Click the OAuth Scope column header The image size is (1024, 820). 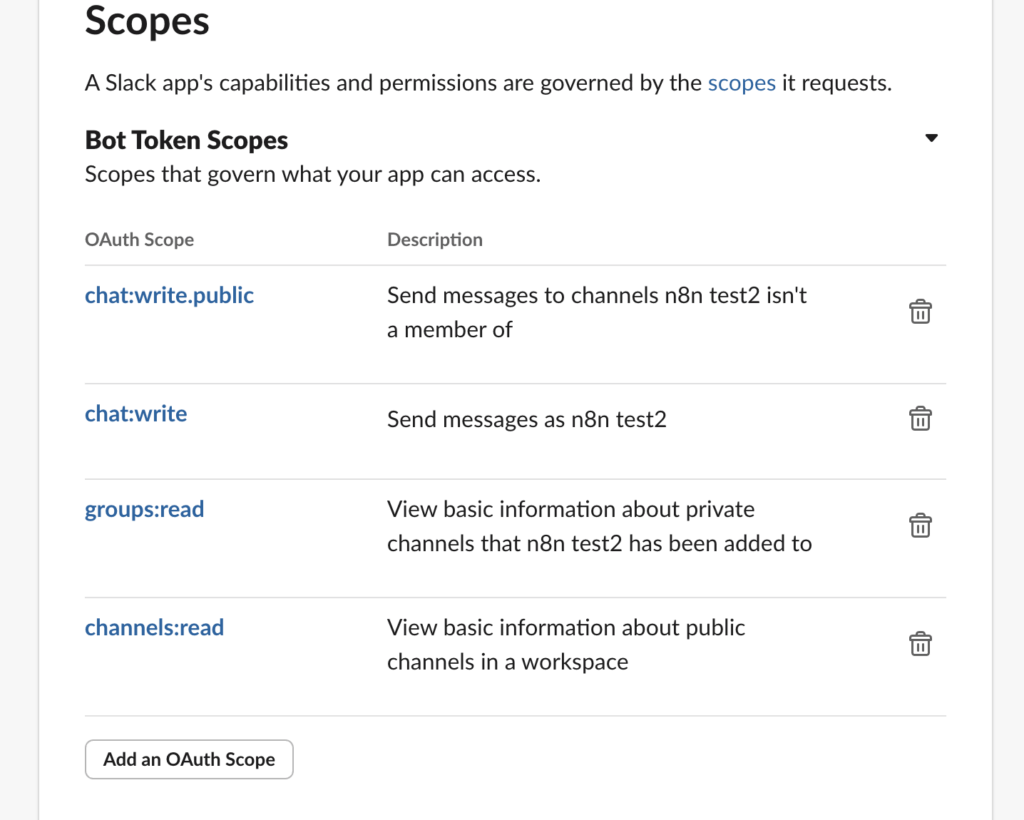pyautogui.click(x=139, y=240)
